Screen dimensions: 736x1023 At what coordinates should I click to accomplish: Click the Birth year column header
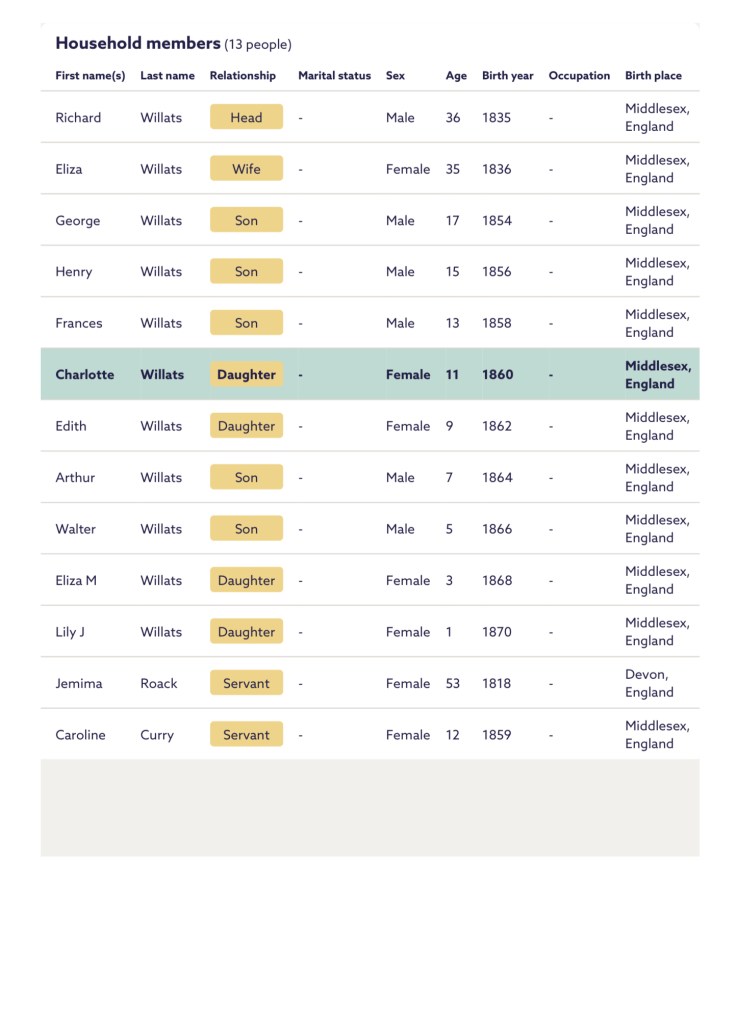[508, 76]
